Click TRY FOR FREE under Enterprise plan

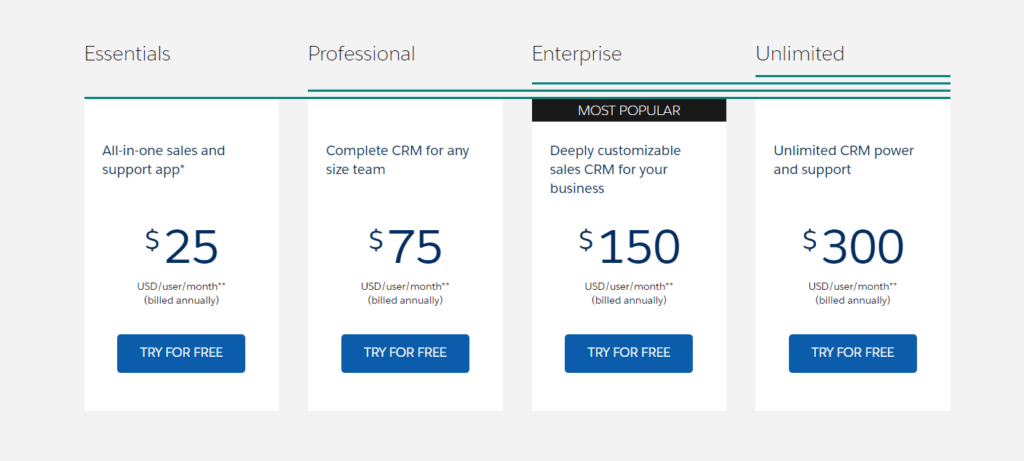(x=628, y=353)
